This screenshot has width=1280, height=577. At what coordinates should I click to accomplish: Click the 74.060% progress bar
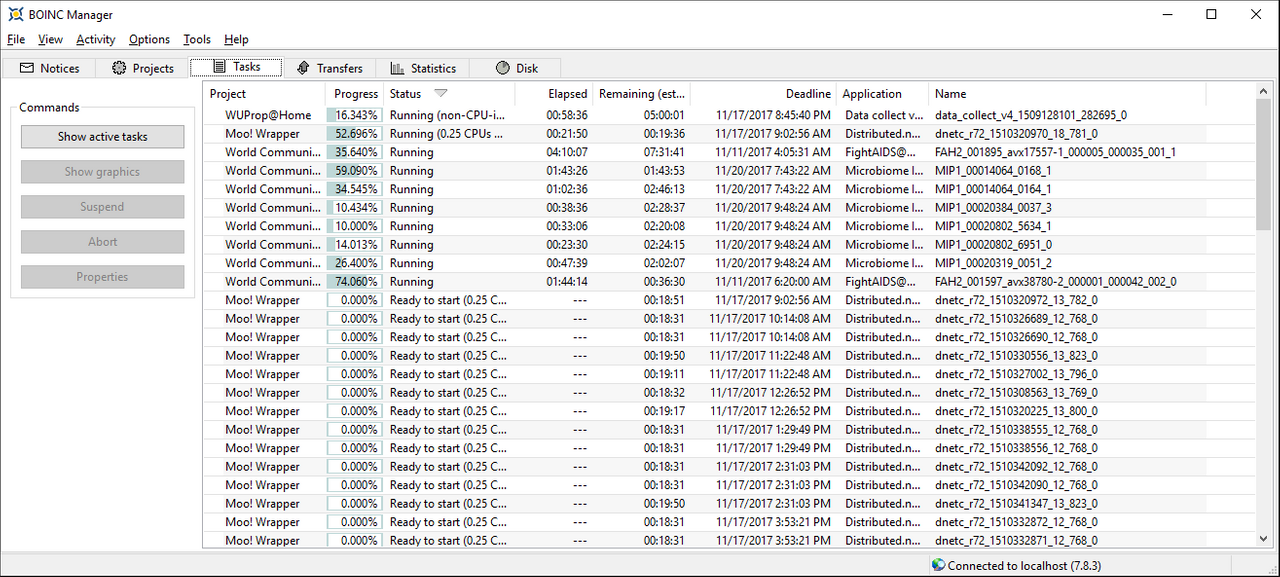(x=355, y=282)
